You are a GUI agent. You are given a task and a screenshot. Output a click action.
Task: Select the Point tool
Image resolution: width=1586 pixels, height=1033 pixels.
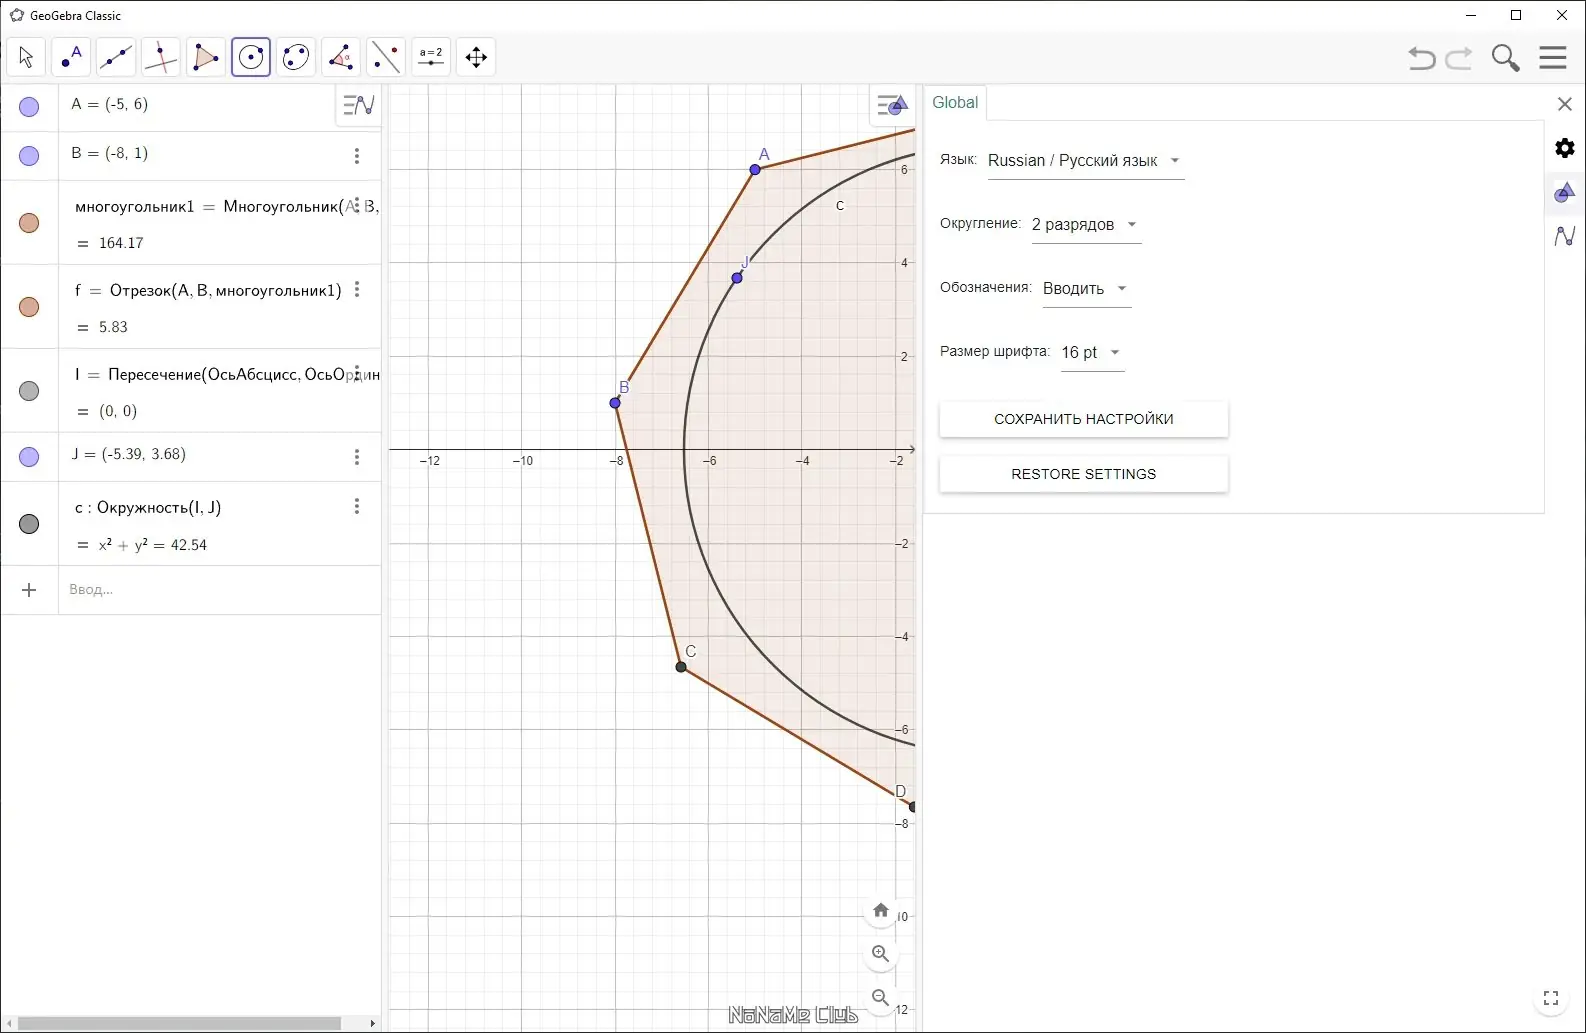click(71, 57)
